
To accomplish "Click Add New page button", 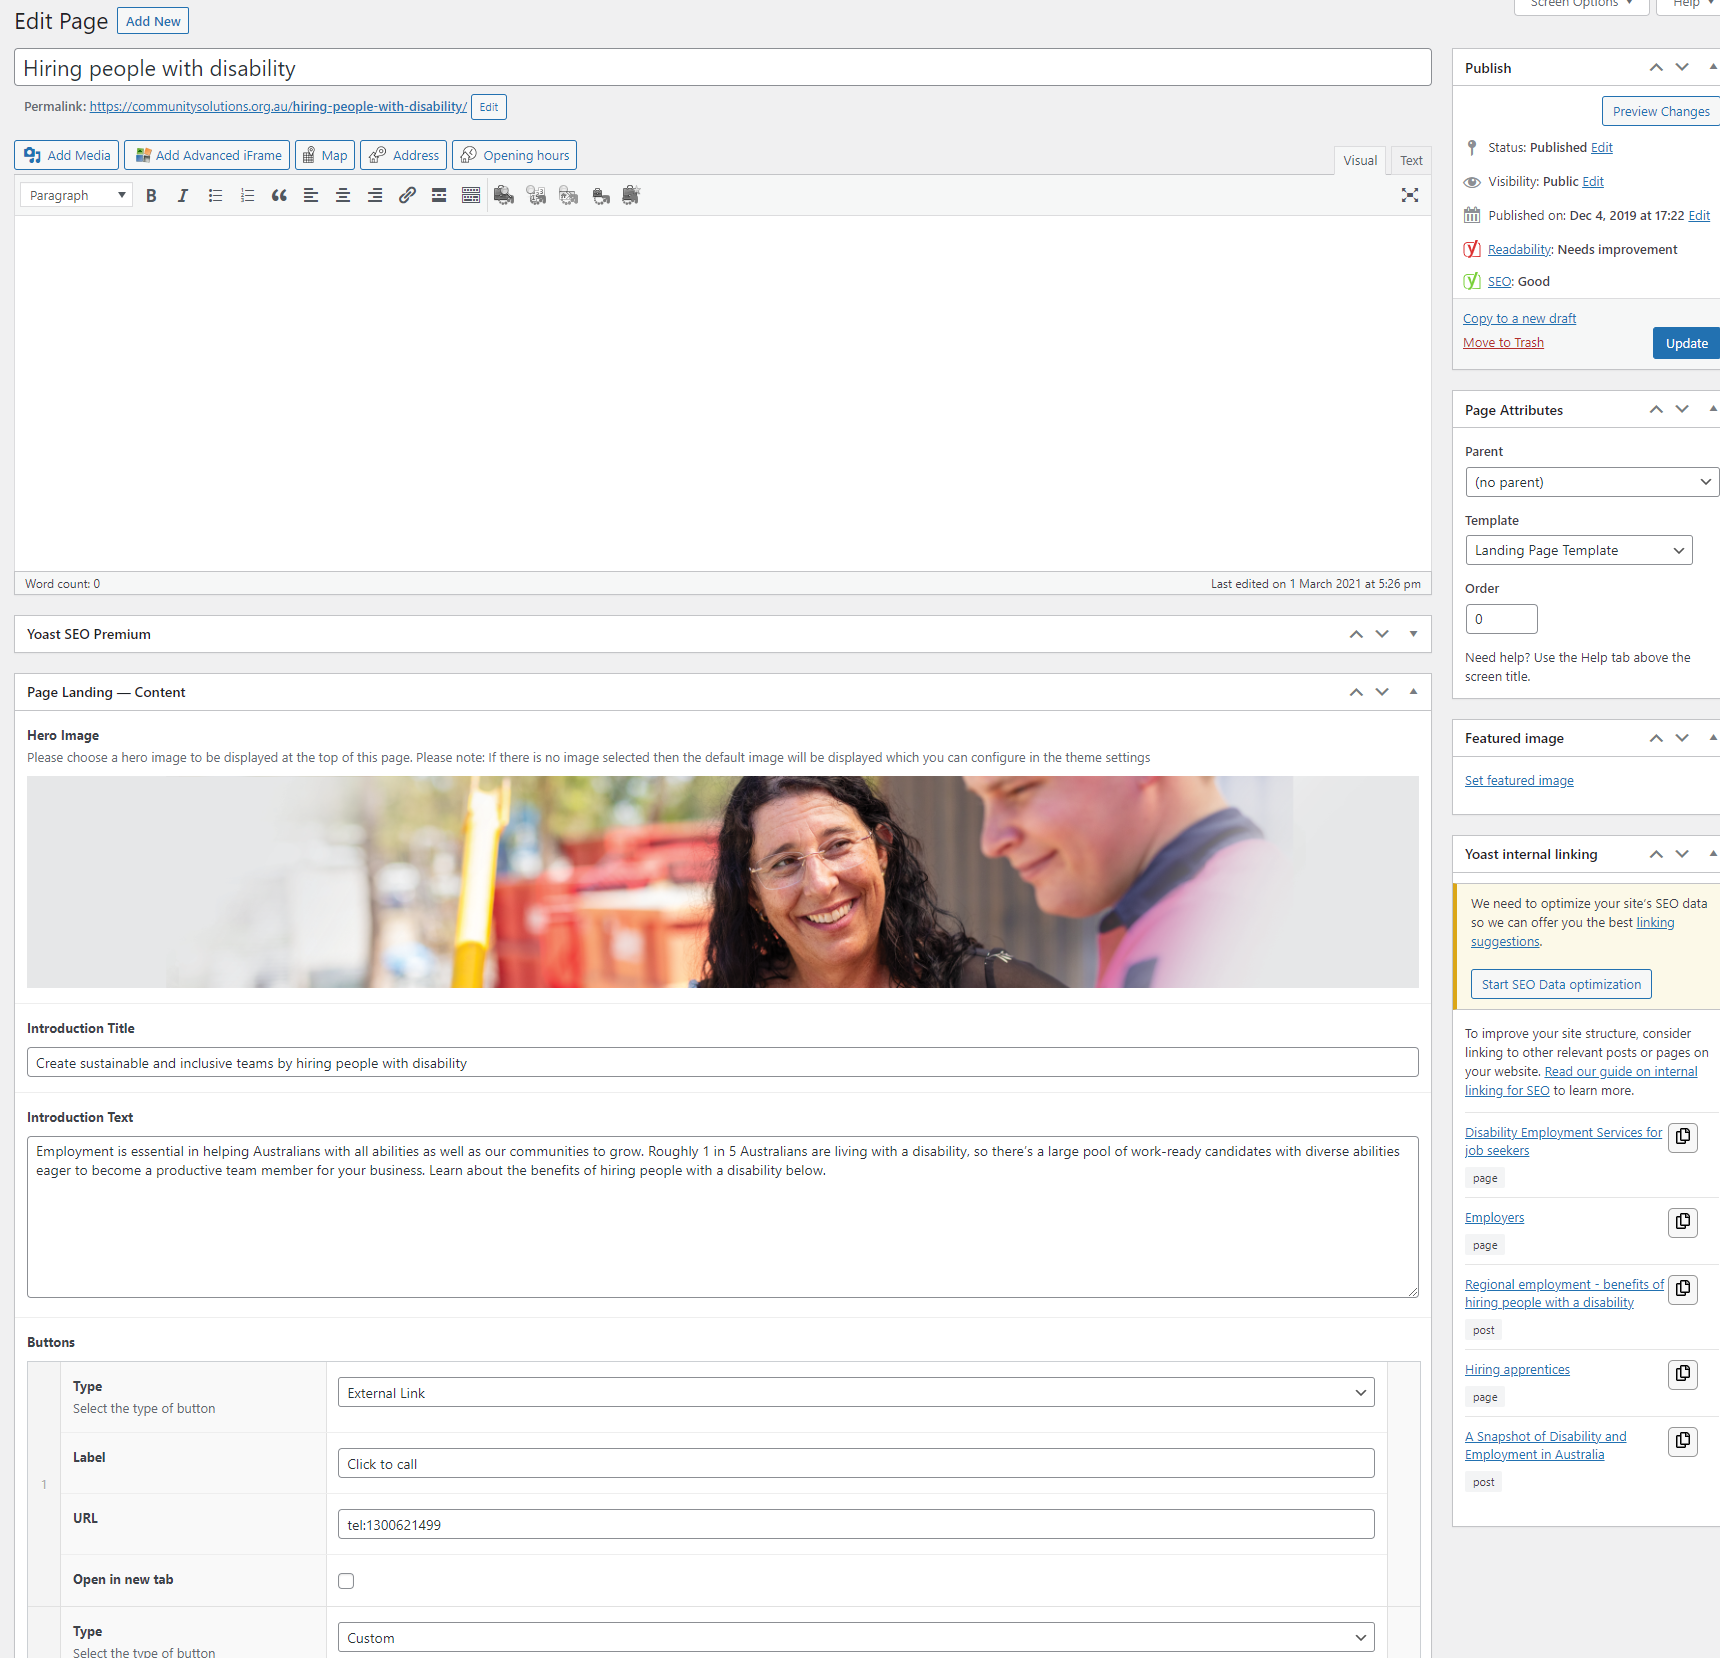I will [x=153, y=21].
